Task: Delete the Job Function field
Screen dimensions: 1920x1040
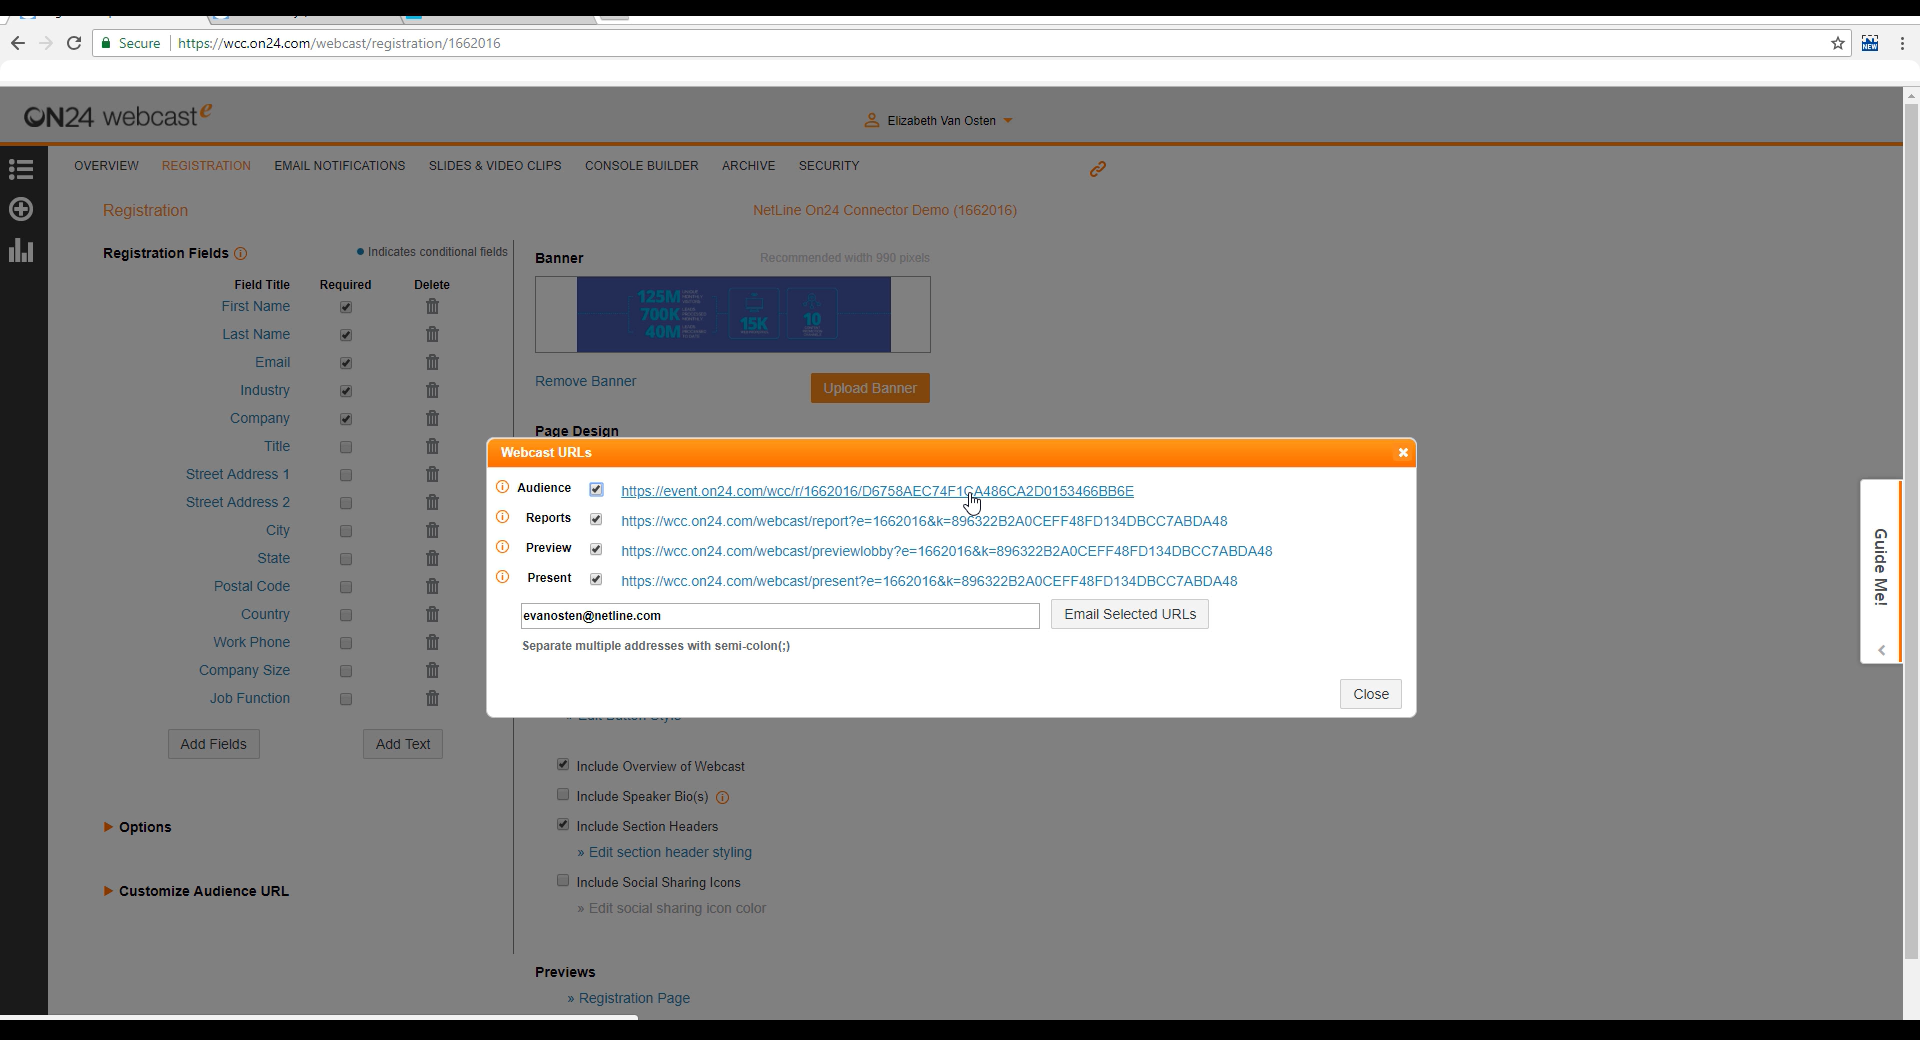Action: pos(432,698)
